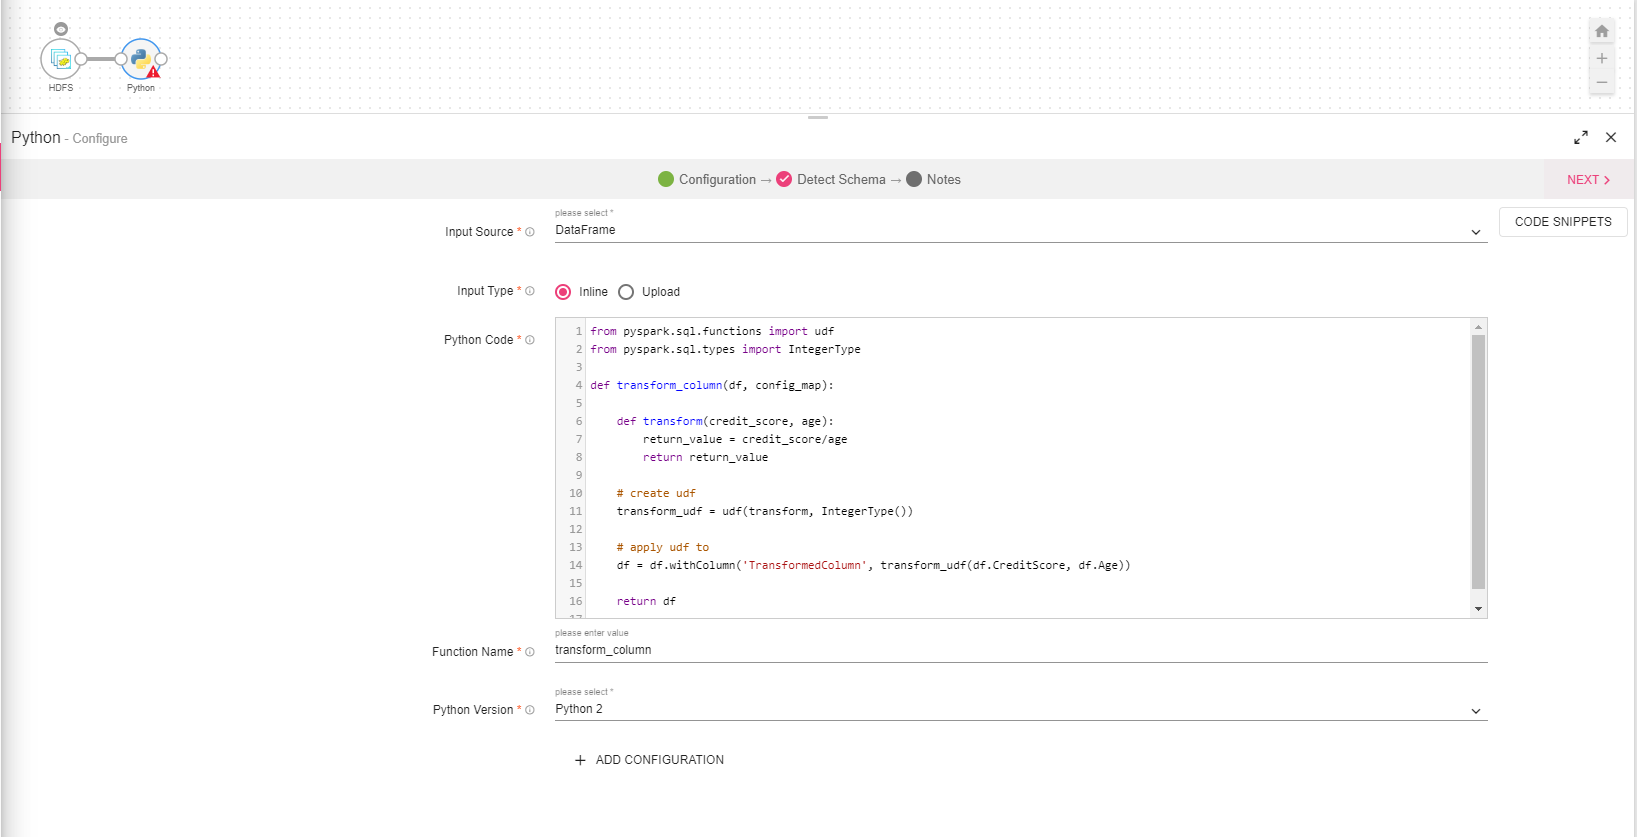
Task: Click the info icon beside Python Code
Action: [x=530, y=340]
